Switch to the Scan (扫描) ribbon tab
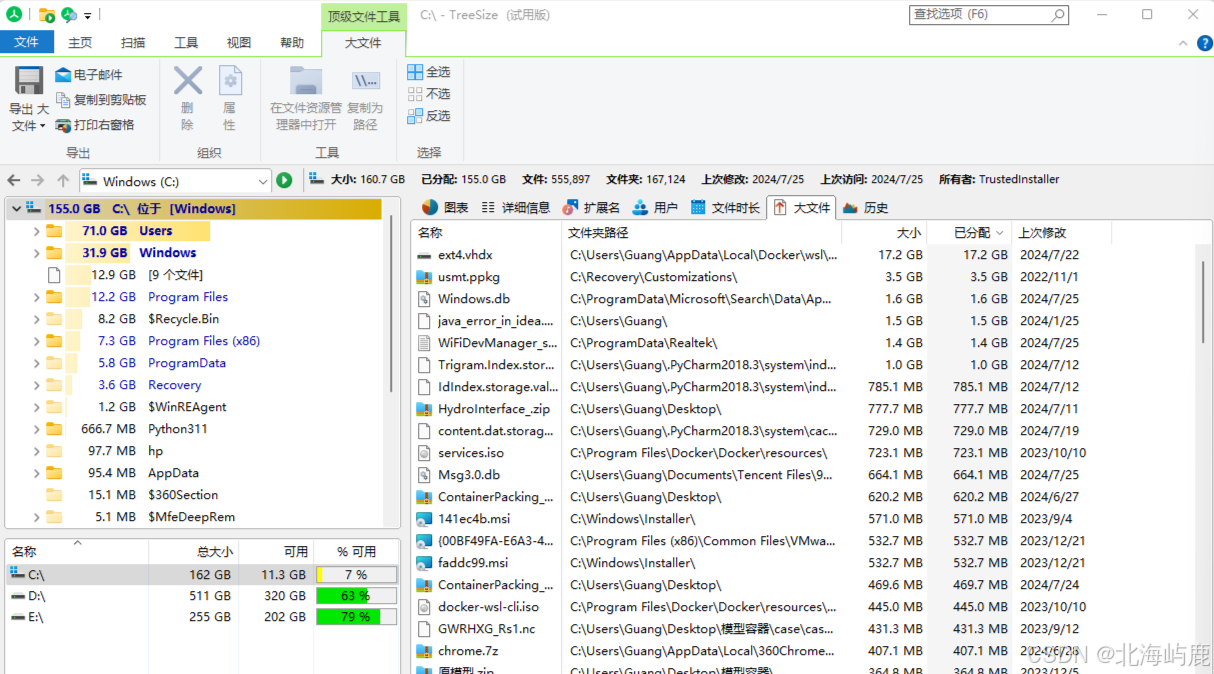 133,43
